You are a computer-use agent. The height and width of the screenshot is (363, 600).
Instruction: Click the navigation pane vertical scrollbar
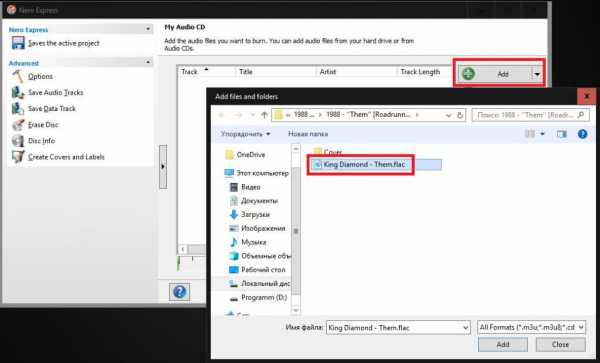[295, 231]
